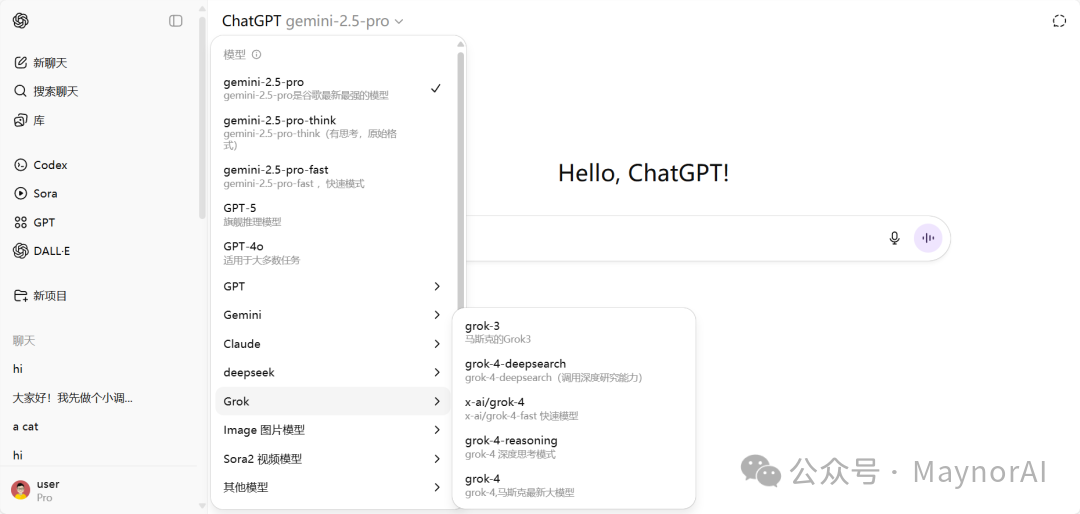Select grok-3 from the Grok submenu

(574, 332)
